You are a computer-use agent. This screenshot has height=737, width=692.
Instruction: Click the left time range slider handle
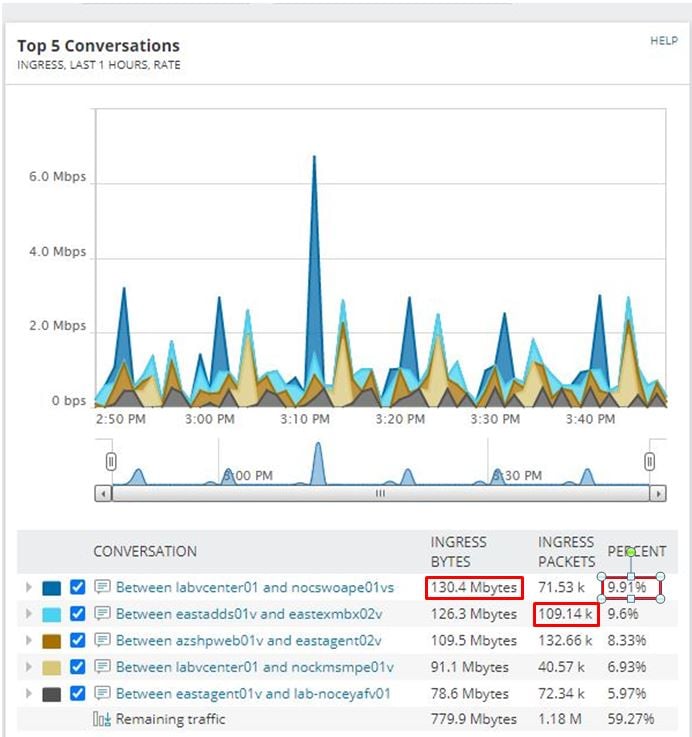pos(111,461)
